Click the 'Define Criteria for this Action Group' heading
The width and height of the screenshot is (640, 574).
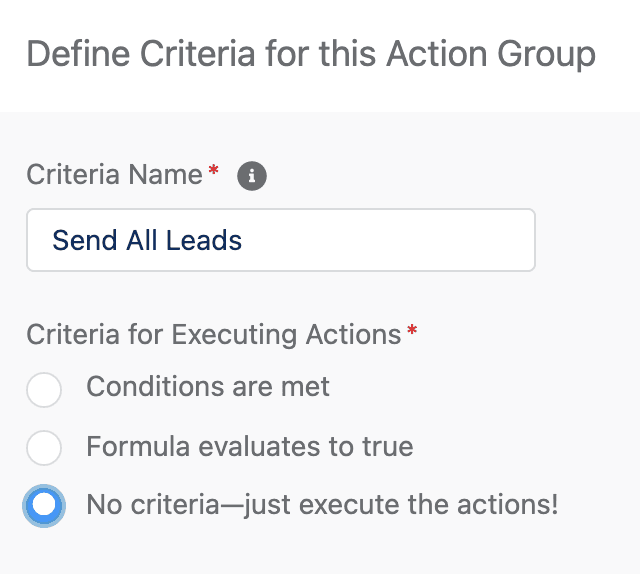pos(311,53)
